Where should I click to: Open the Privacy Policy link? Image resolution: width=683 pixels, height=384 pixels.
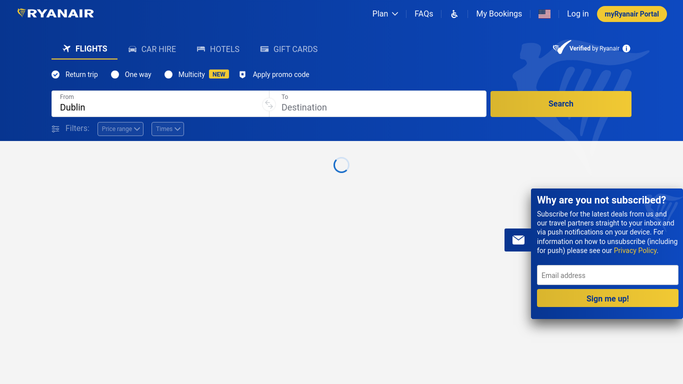point(635,250)
